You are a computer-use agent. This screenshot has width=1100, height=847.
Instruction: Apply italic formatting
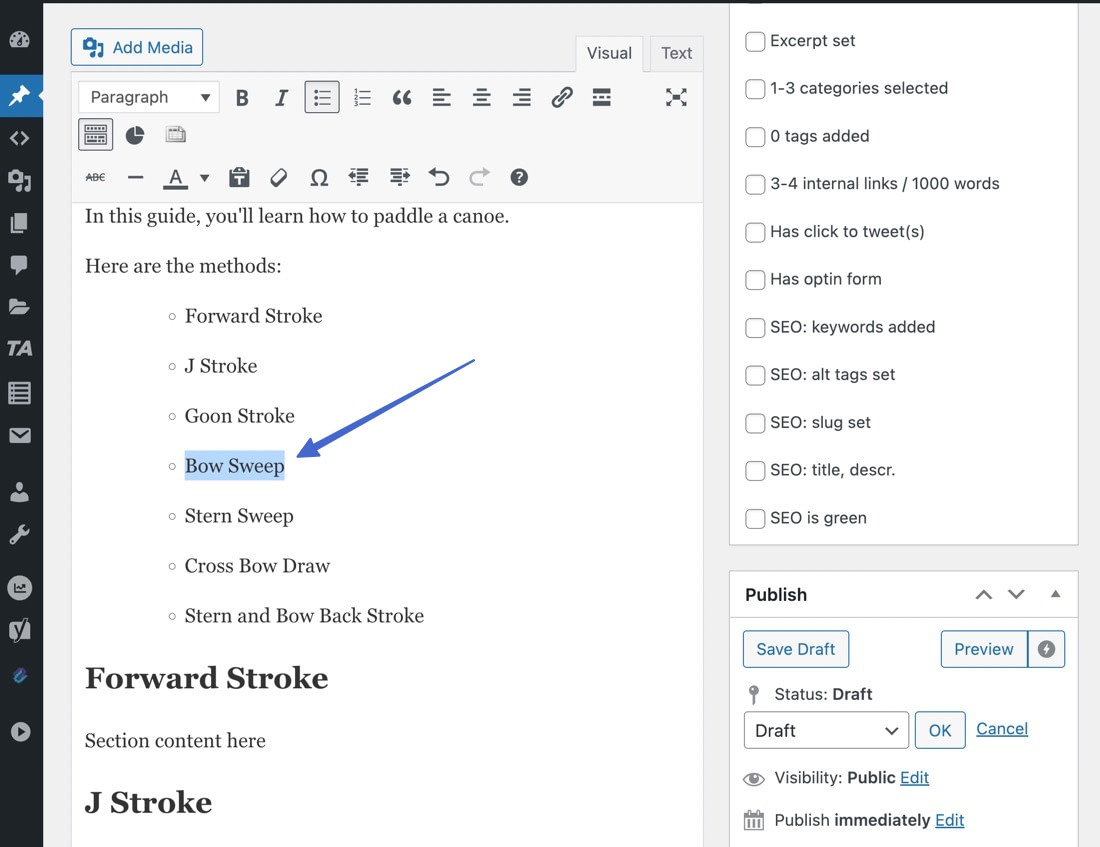pyautogui.click(x=281, y=97)
